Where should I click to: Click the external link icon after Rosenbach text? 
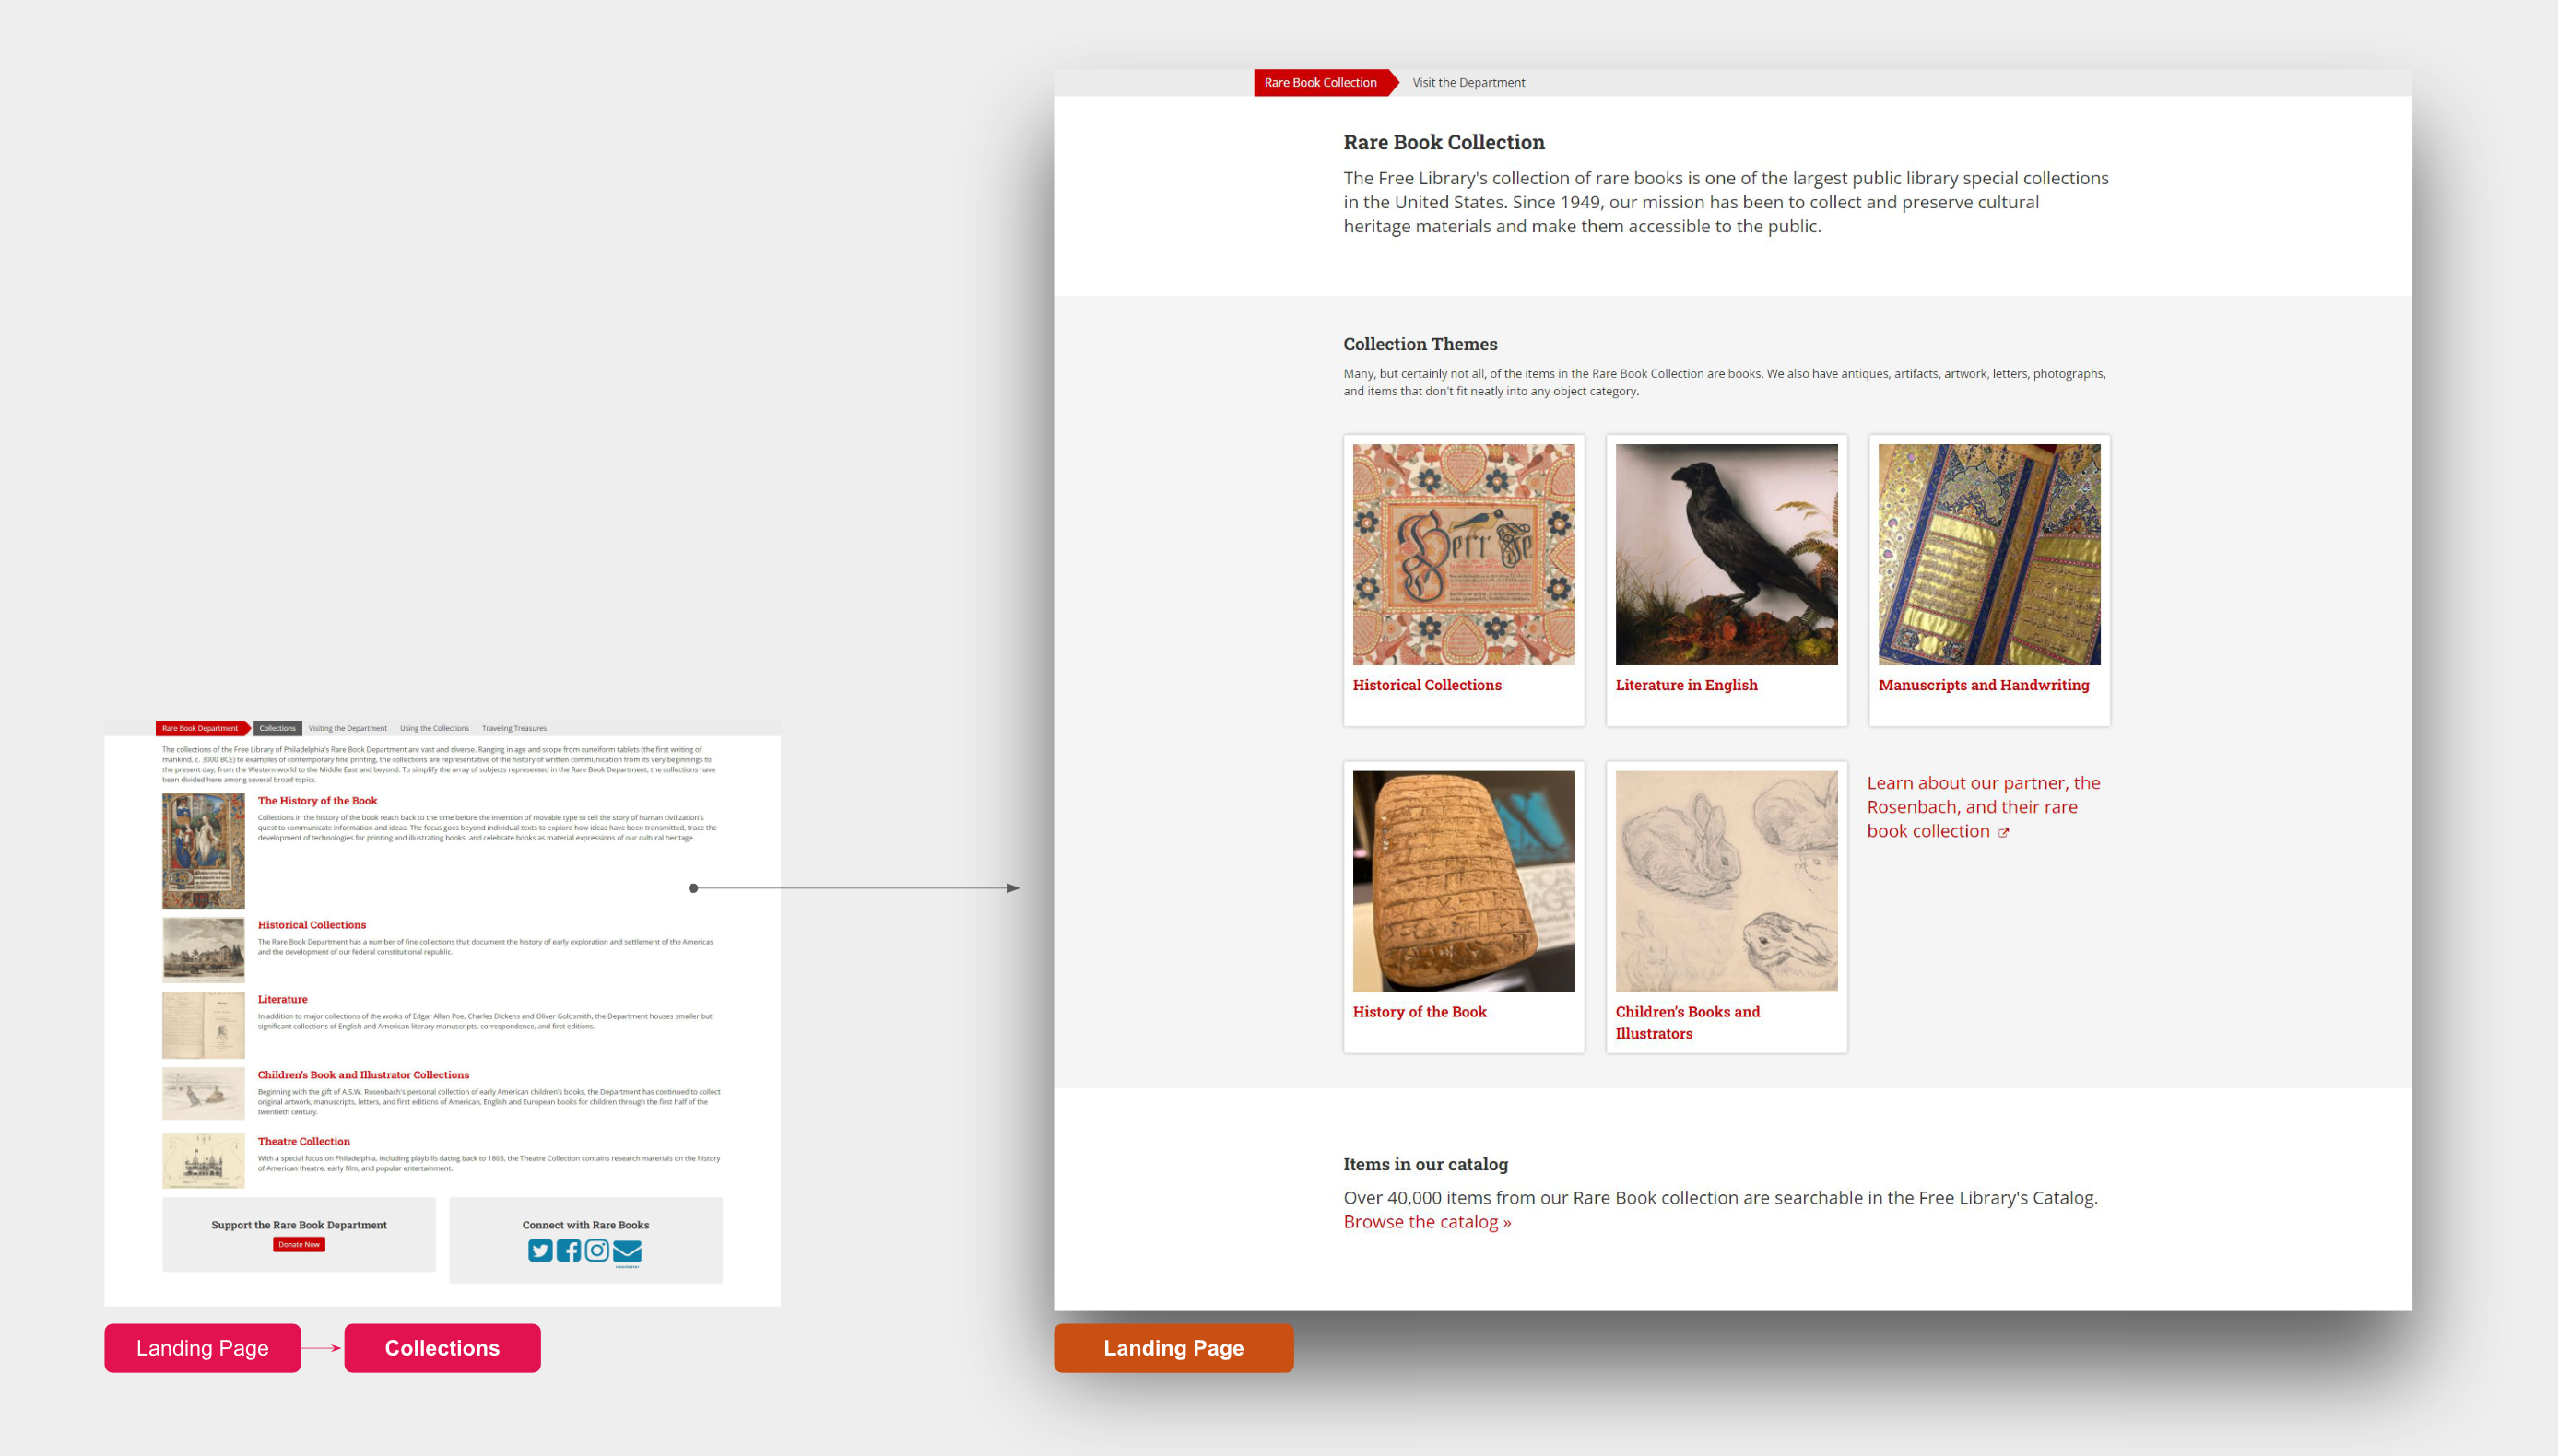click(2003, 833)
